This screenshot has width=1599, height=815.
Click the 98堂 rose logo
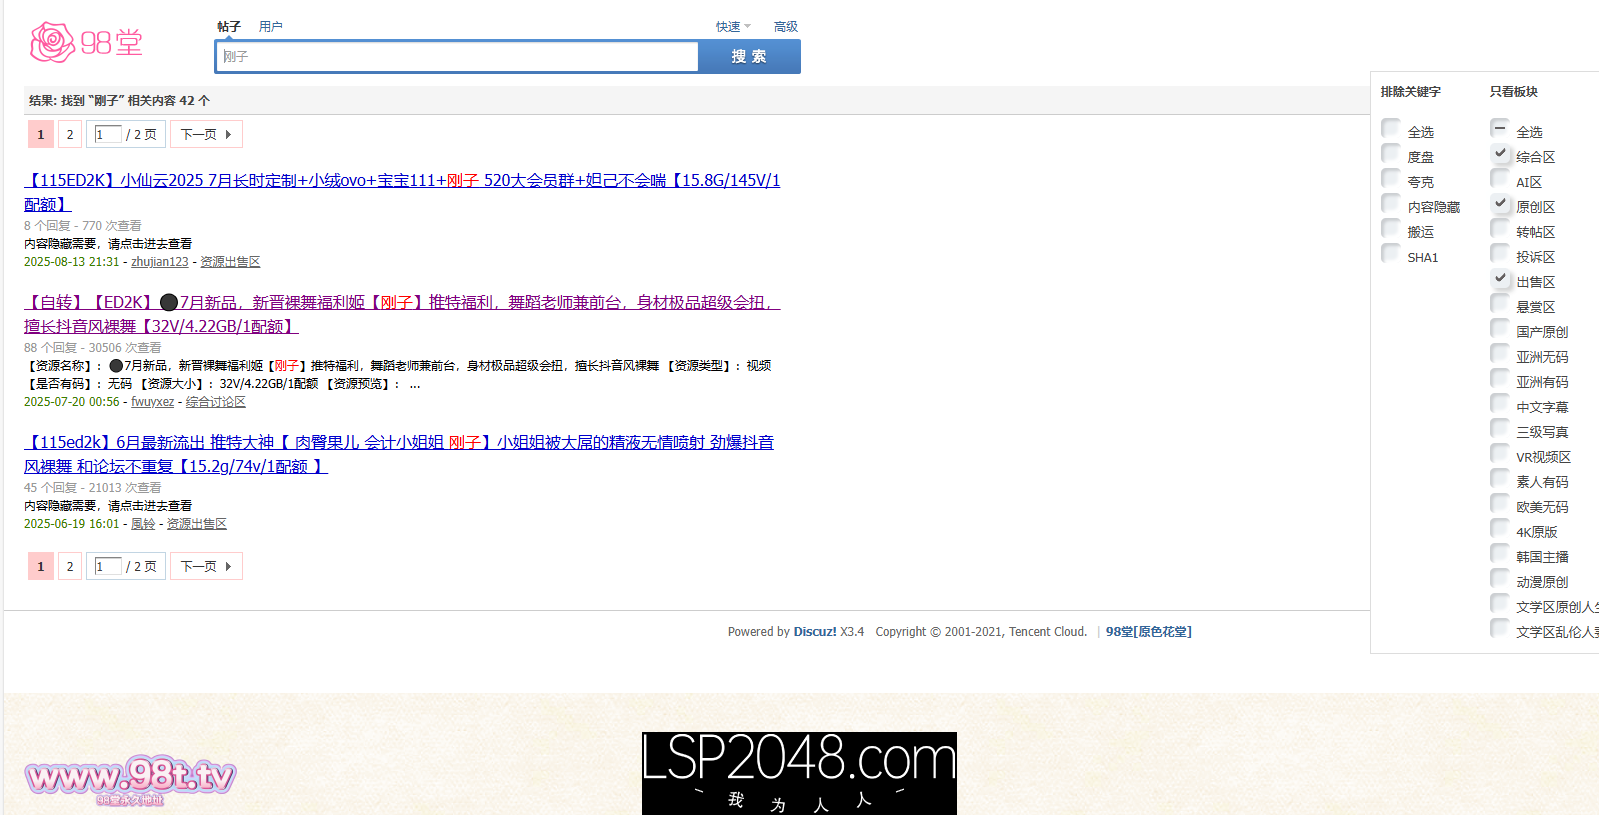coord(86,42)
